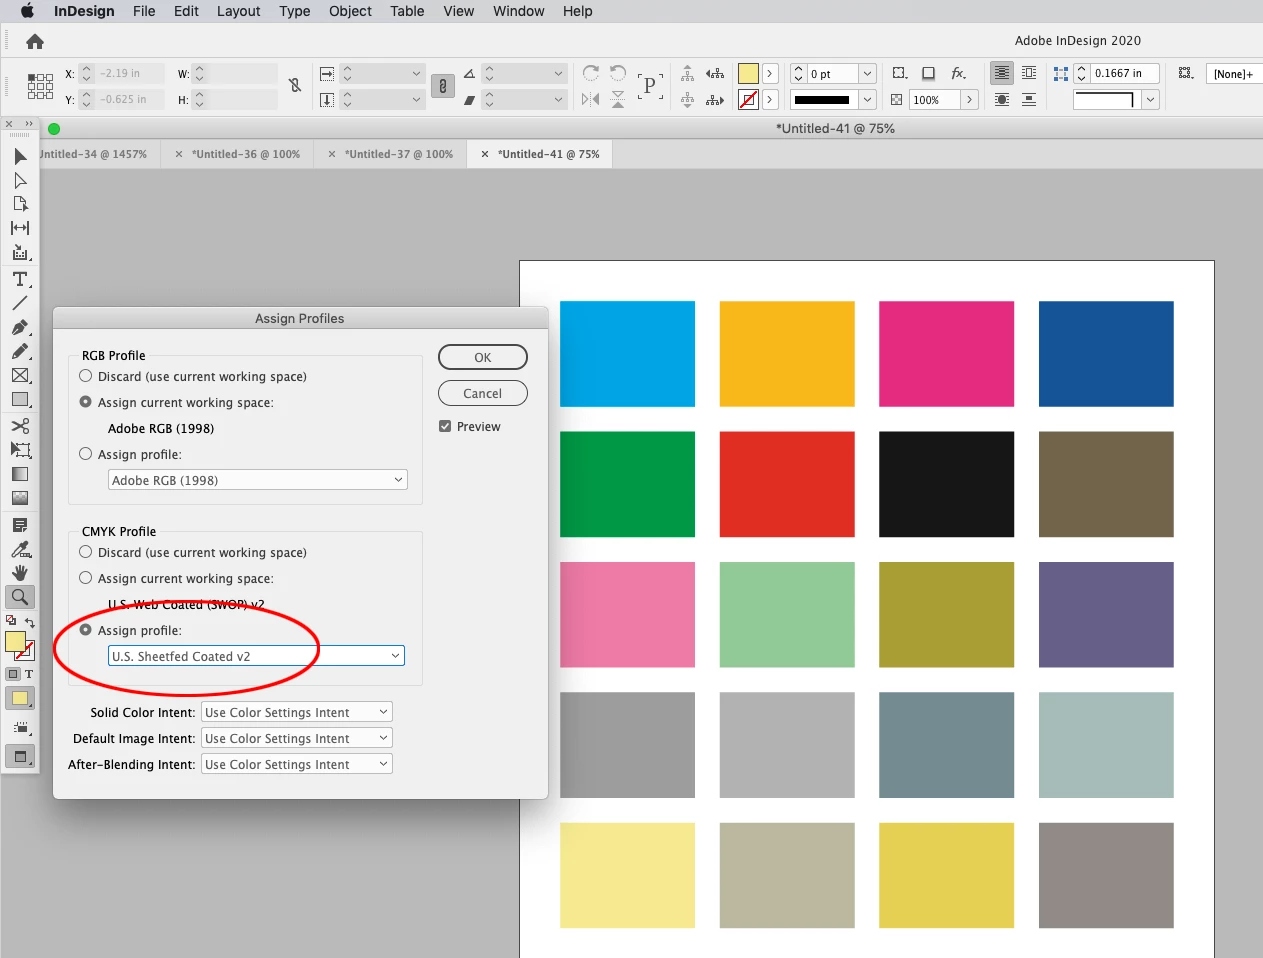The height and width of the screenshot is (958, 1263).
Task: Toggle formatting affects container button
Action: click(x=13, y=674)
